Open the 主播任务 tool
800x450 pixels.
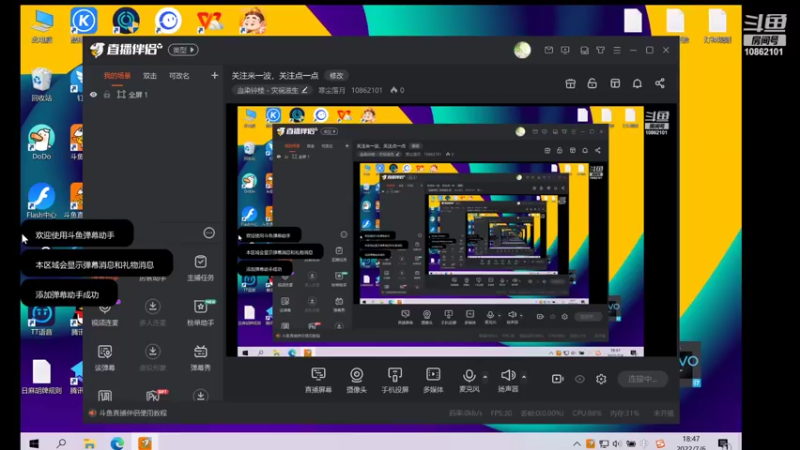point(201,268)
